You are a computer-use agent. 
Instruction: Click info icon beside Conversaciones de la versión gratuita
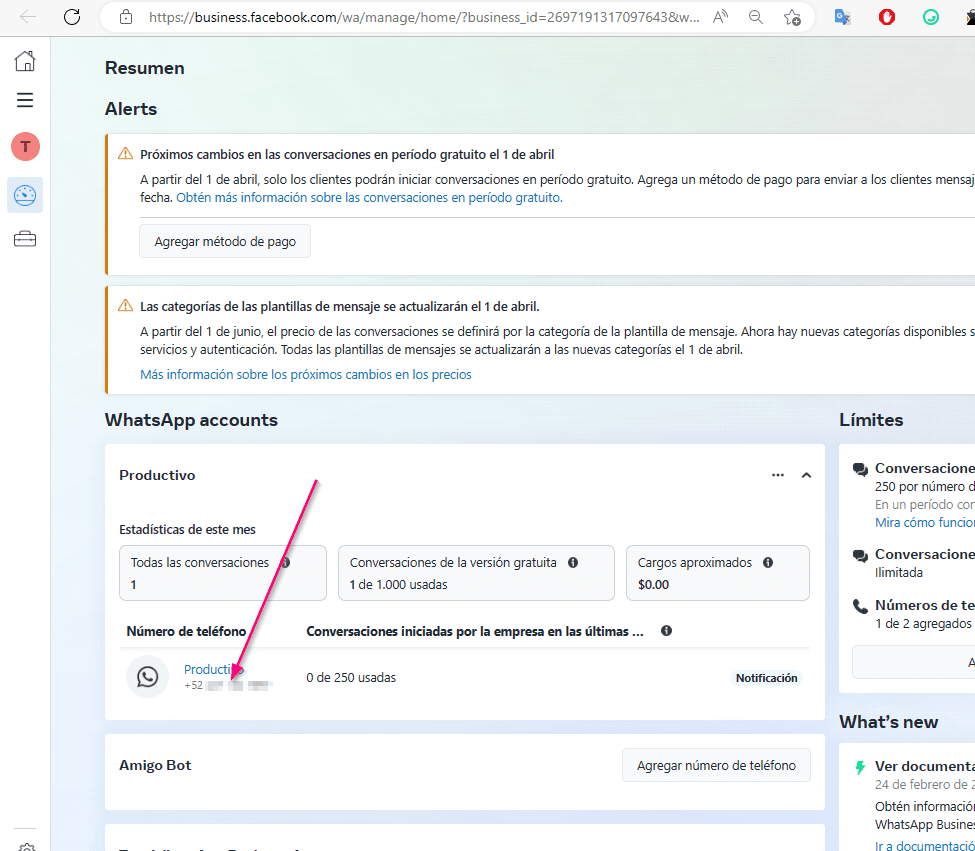(573, 563)
